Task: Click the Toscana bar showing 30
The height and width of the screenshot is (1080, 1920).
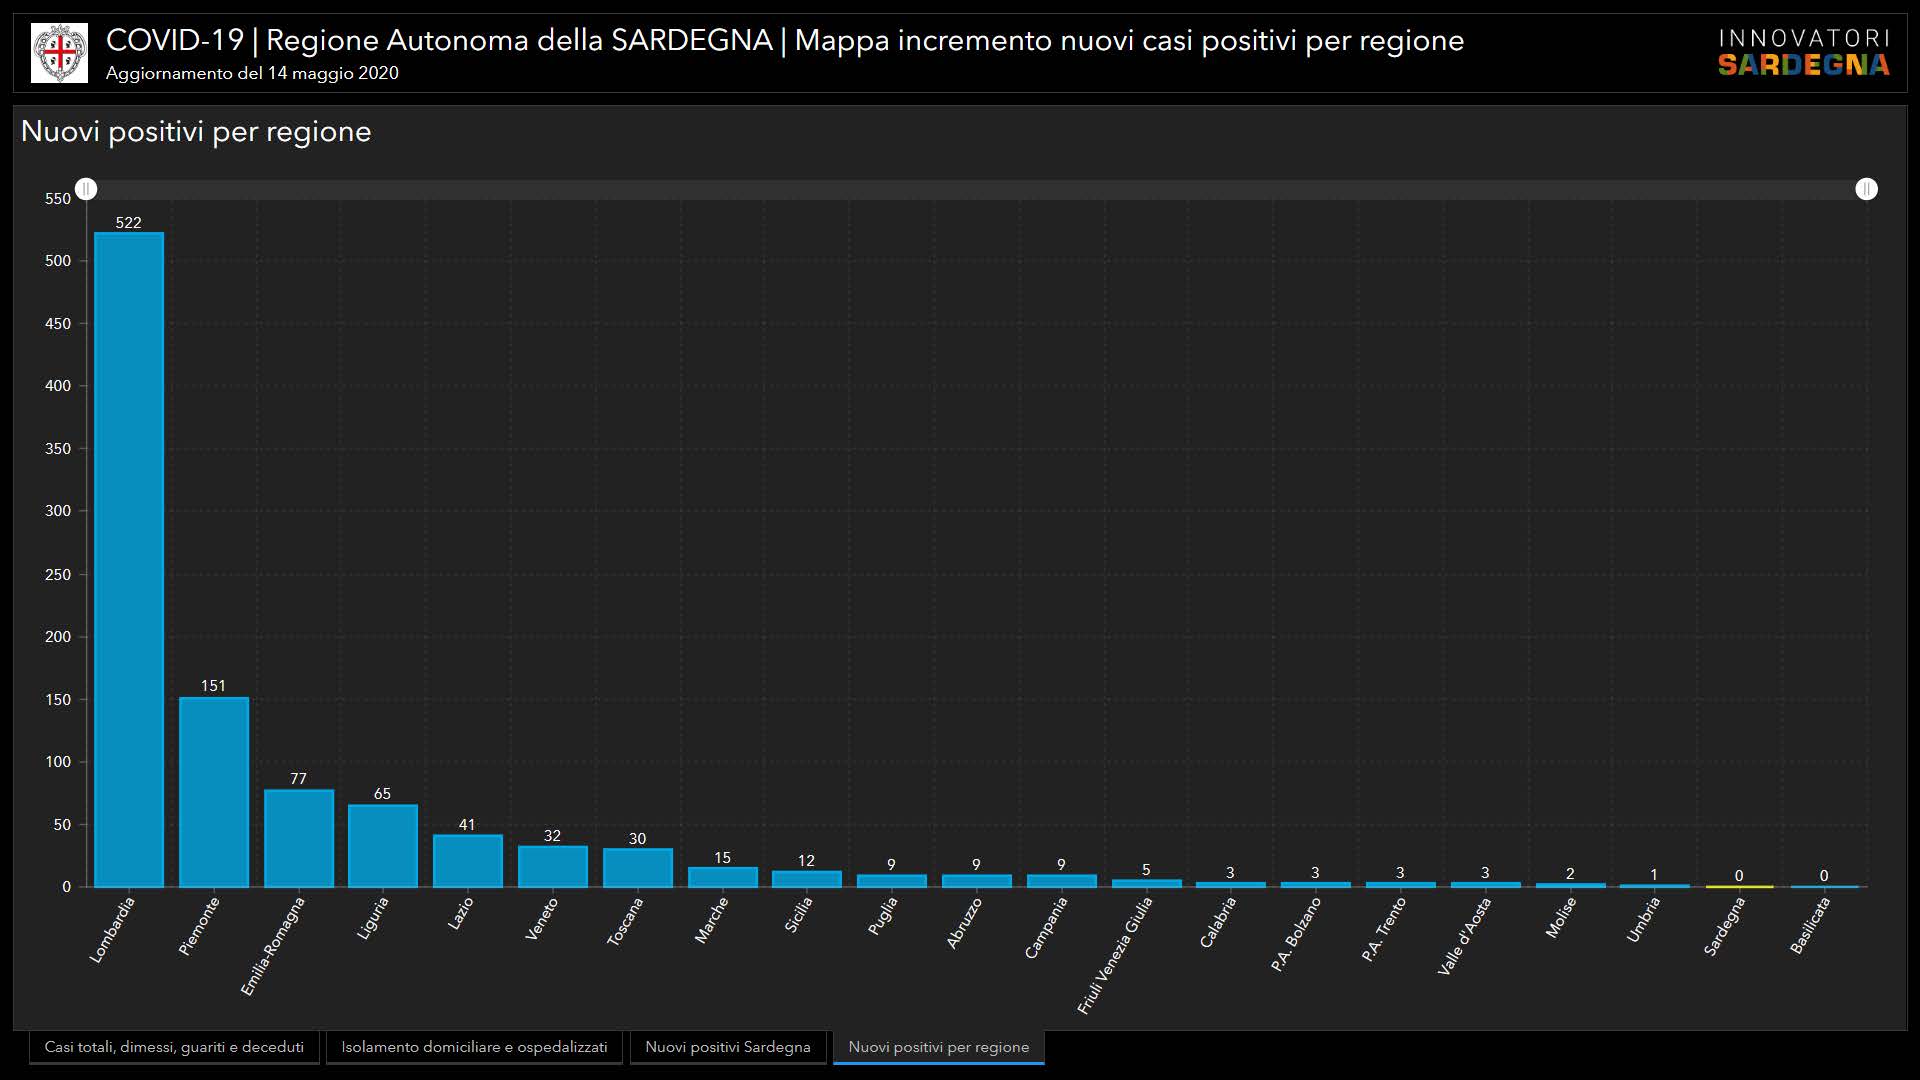Action: (637, 868)
